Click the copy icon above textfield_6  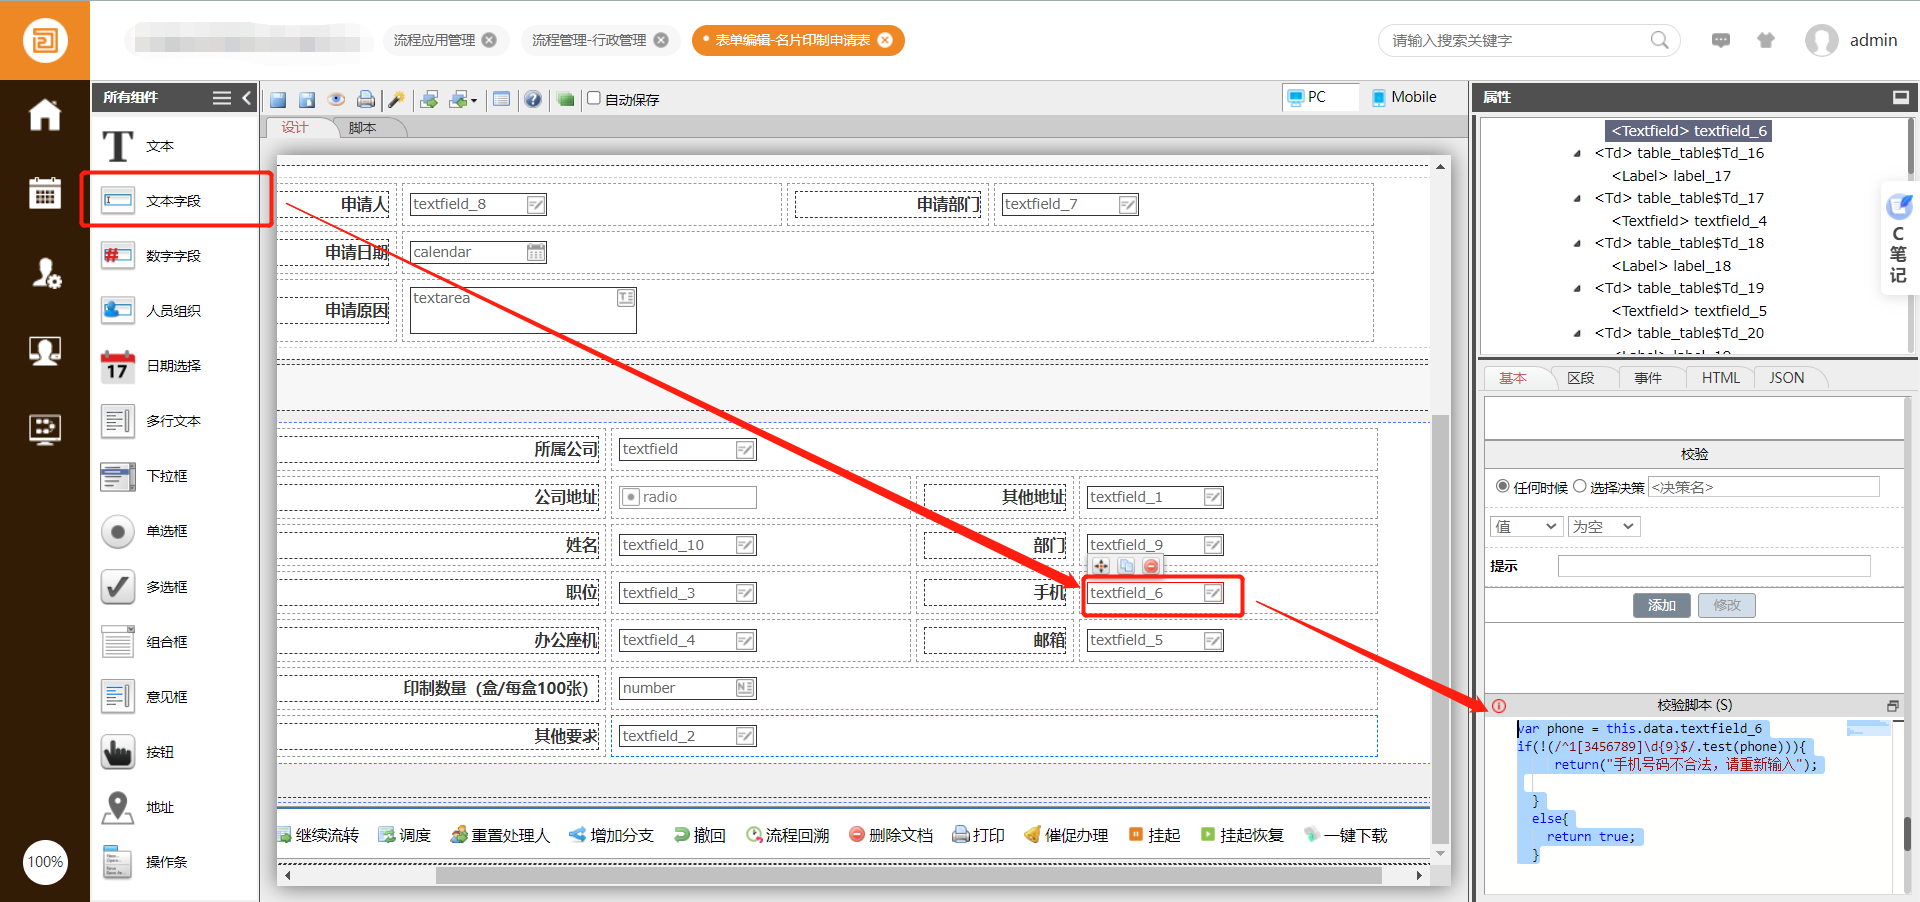[x=1126, y=566]
